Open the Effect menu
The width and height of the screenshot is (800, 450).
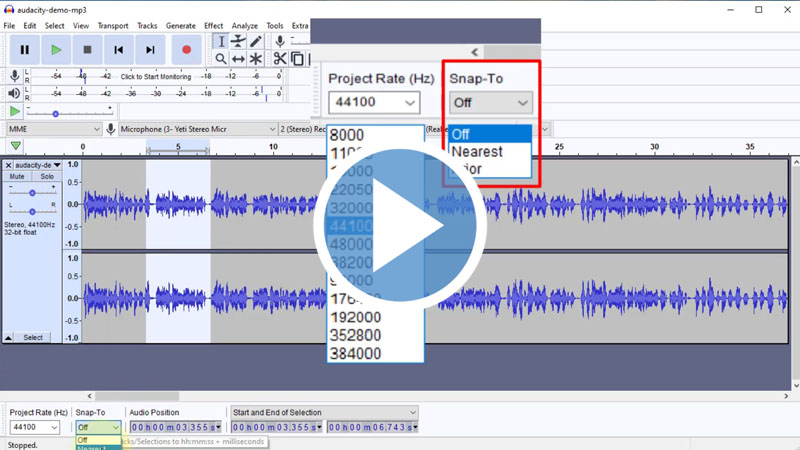pos(213,25)
